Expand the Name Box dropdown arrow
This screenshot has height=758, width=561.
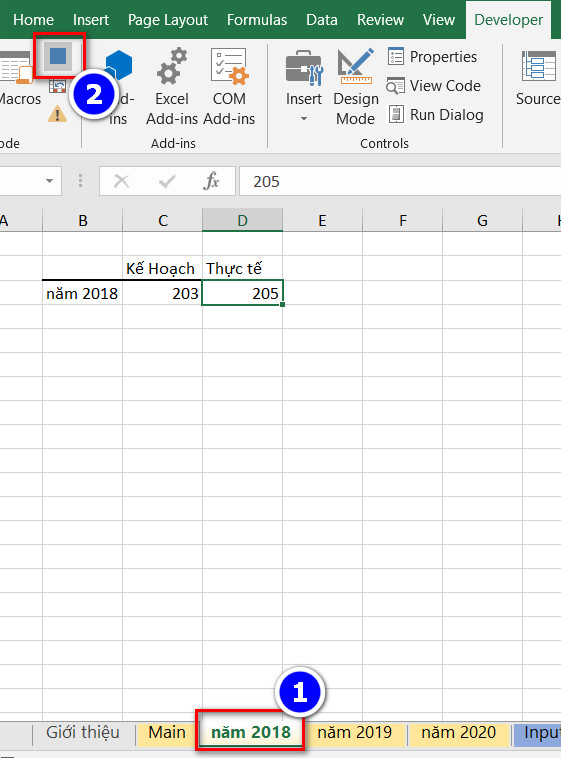coord(49,181)
